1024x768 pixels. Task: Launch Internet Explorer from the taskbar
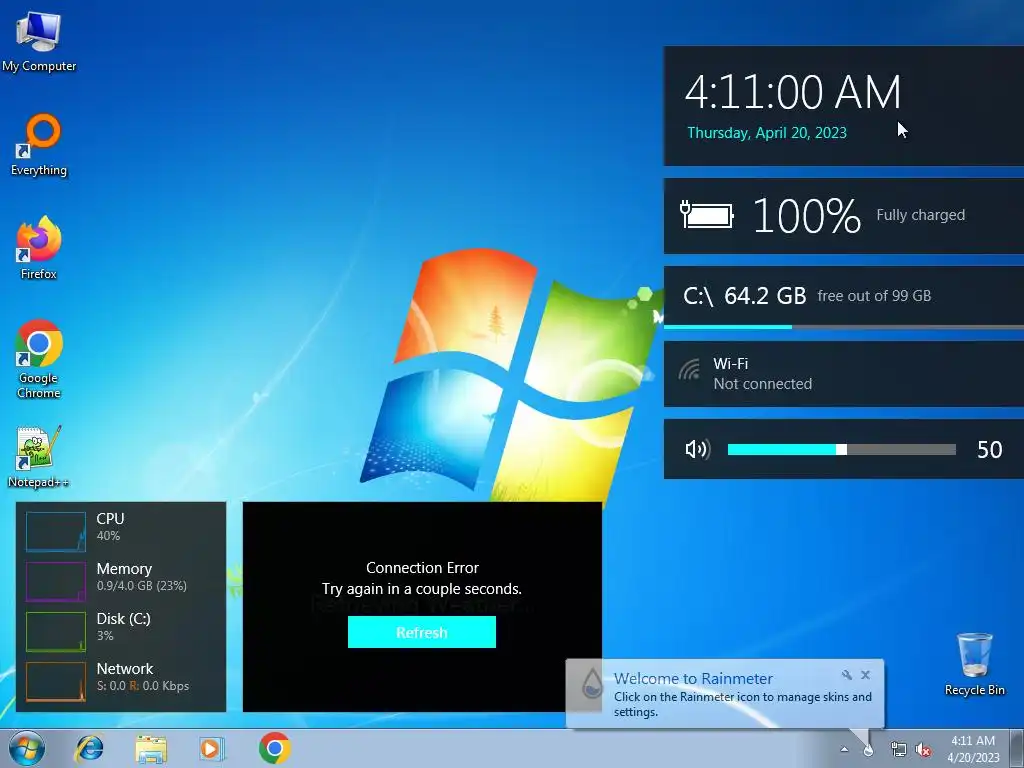point(89,748)
